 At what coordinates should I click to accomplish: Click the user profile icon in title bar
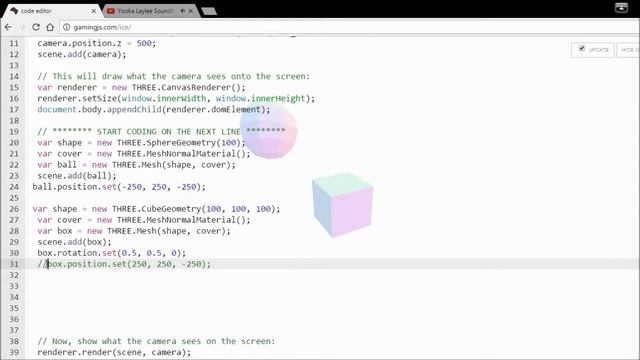tap(621, 7)
